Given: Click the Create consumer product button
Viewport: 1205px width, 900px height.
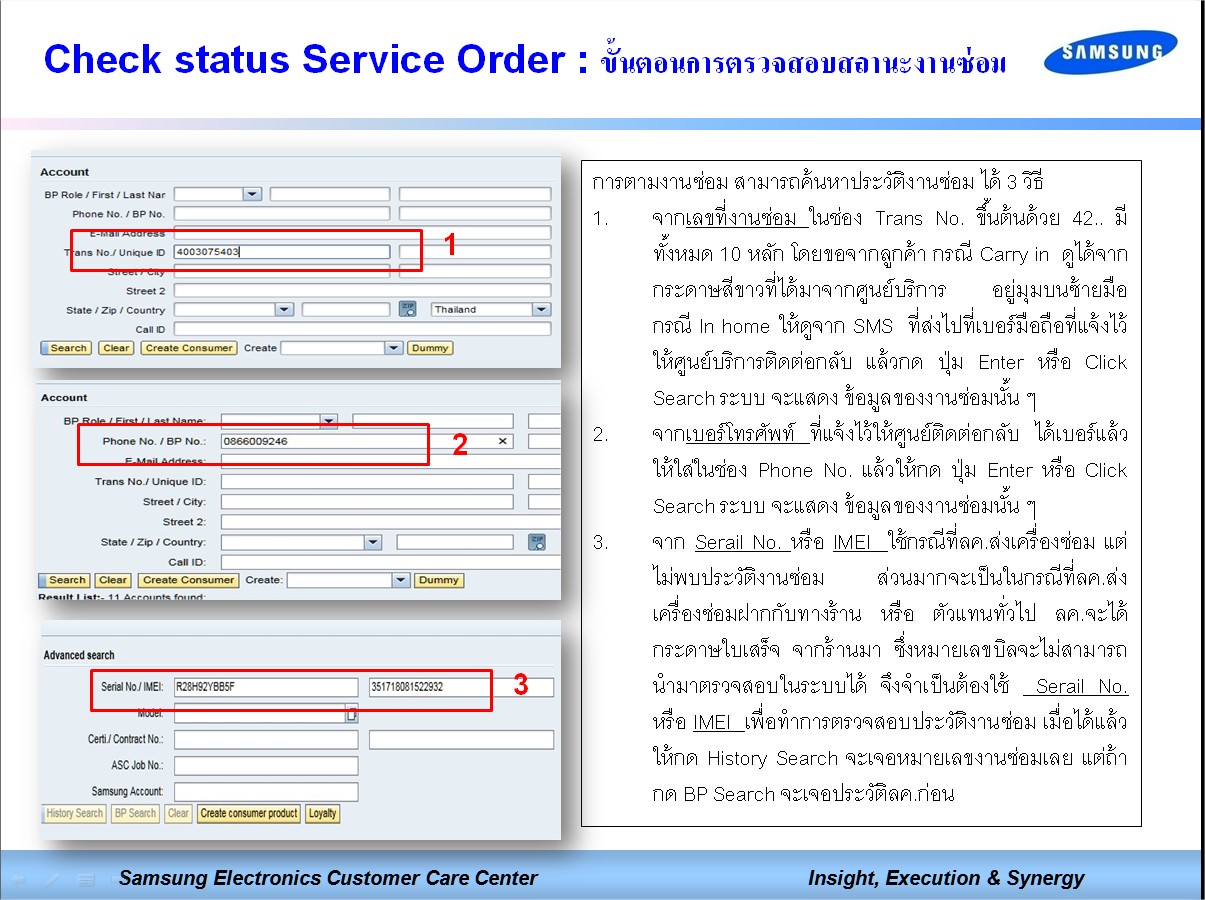Looking at the screenshot, I should [x=249, y=813].
